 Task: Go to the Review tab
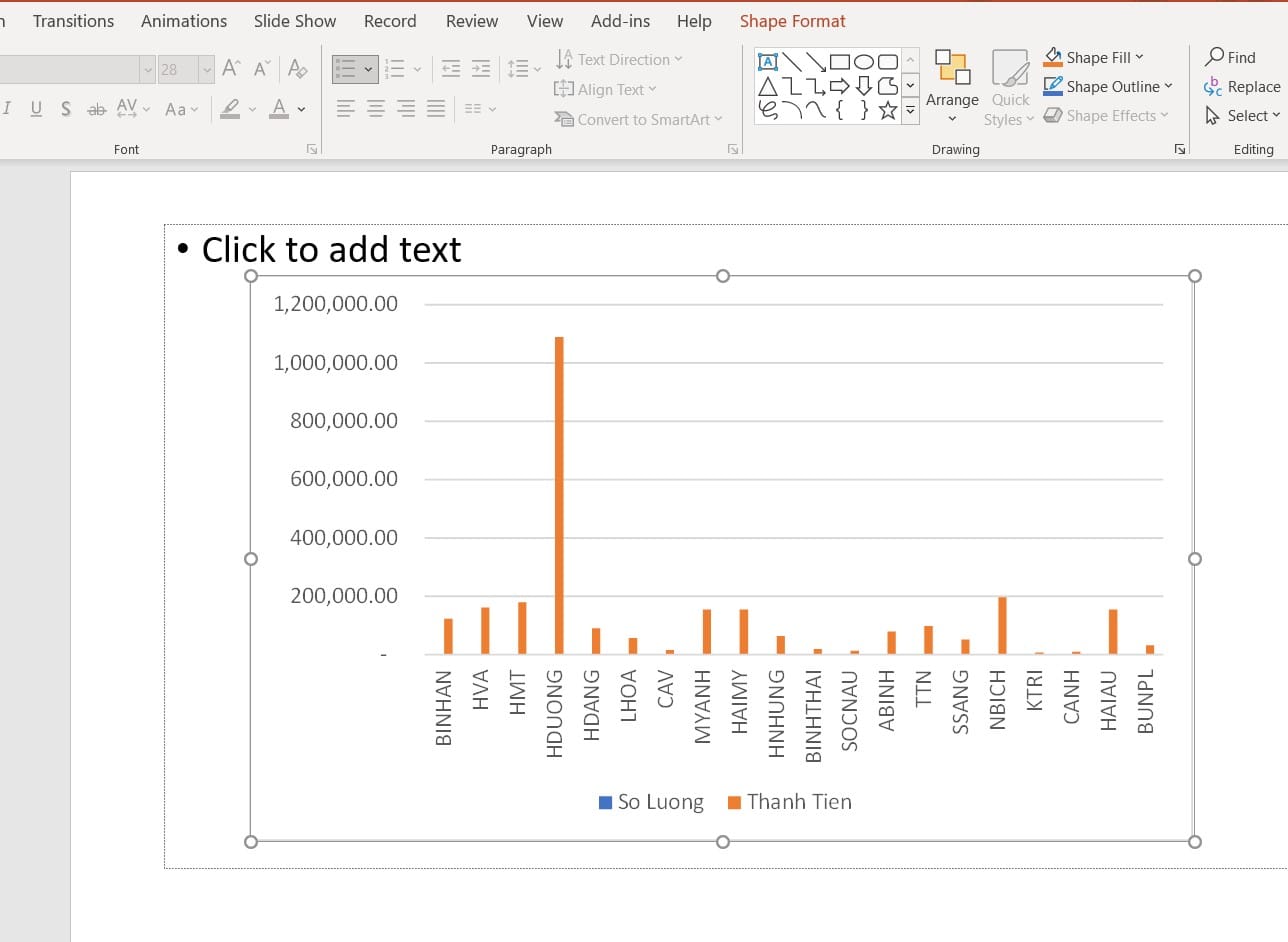472,21
